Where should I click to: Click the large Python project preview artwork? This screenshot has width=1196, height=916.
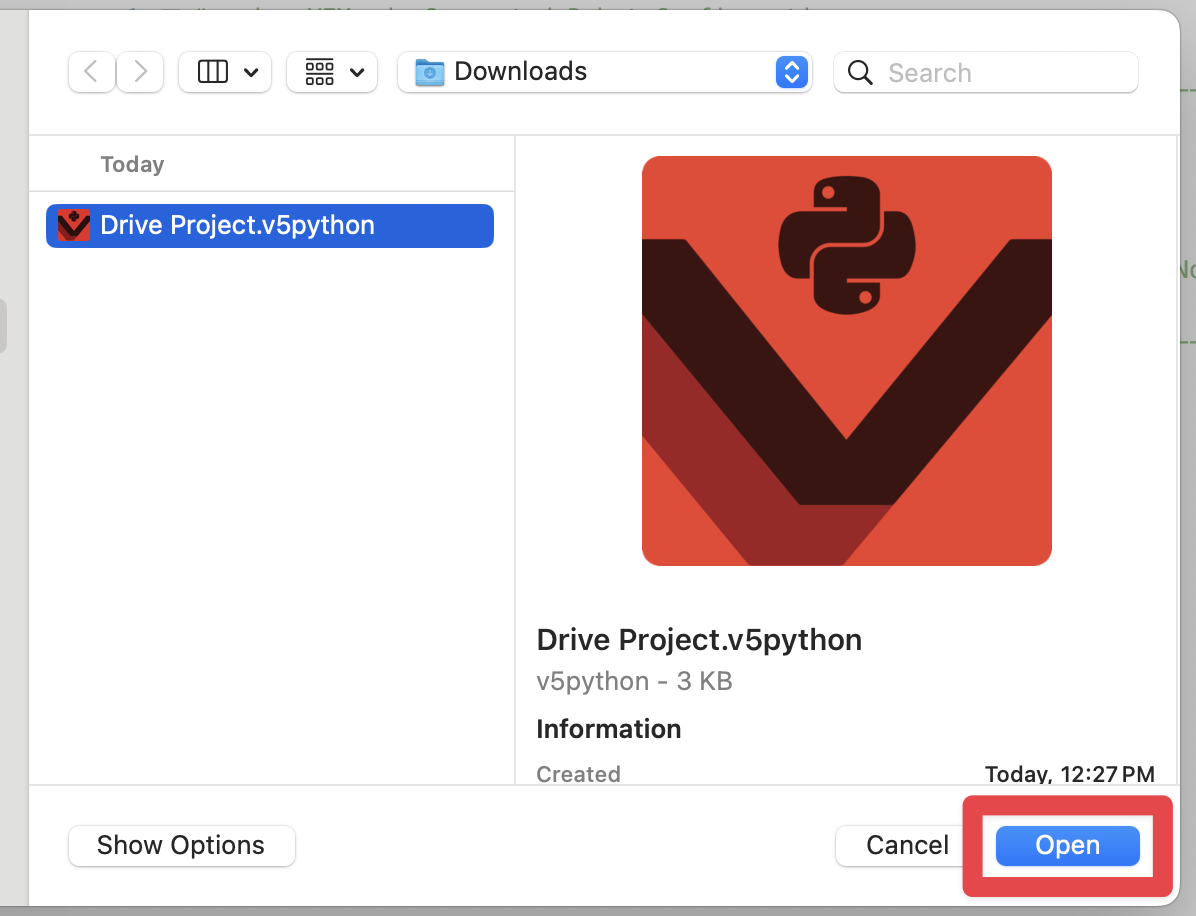846,359
